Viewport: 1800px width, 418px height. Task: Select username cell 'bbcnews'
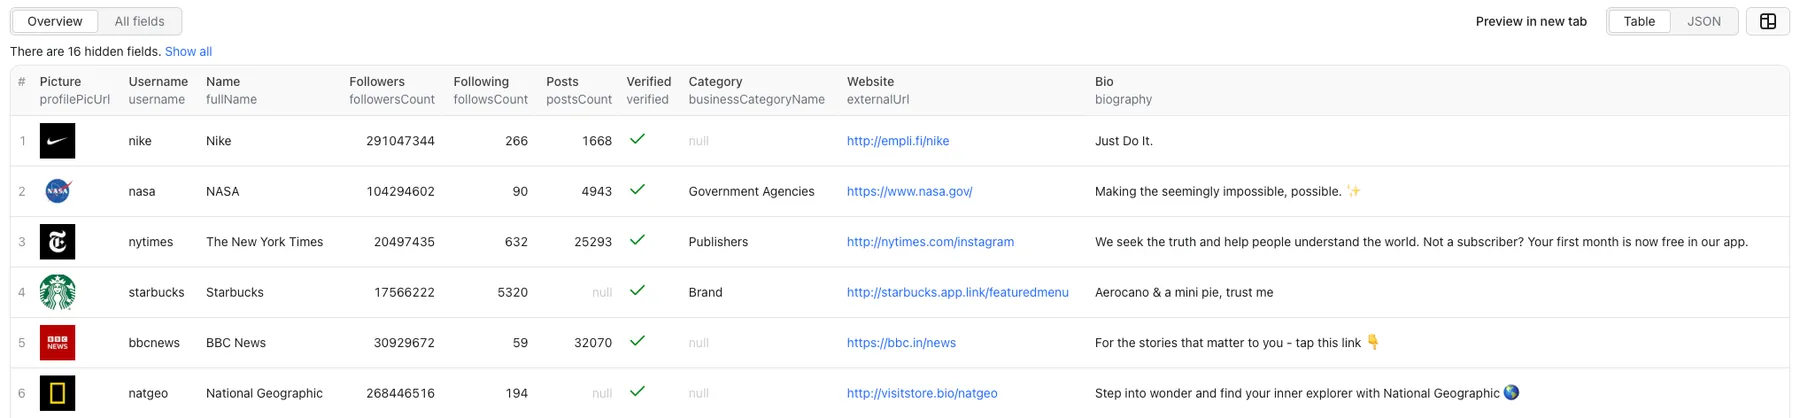click(154, 343)
